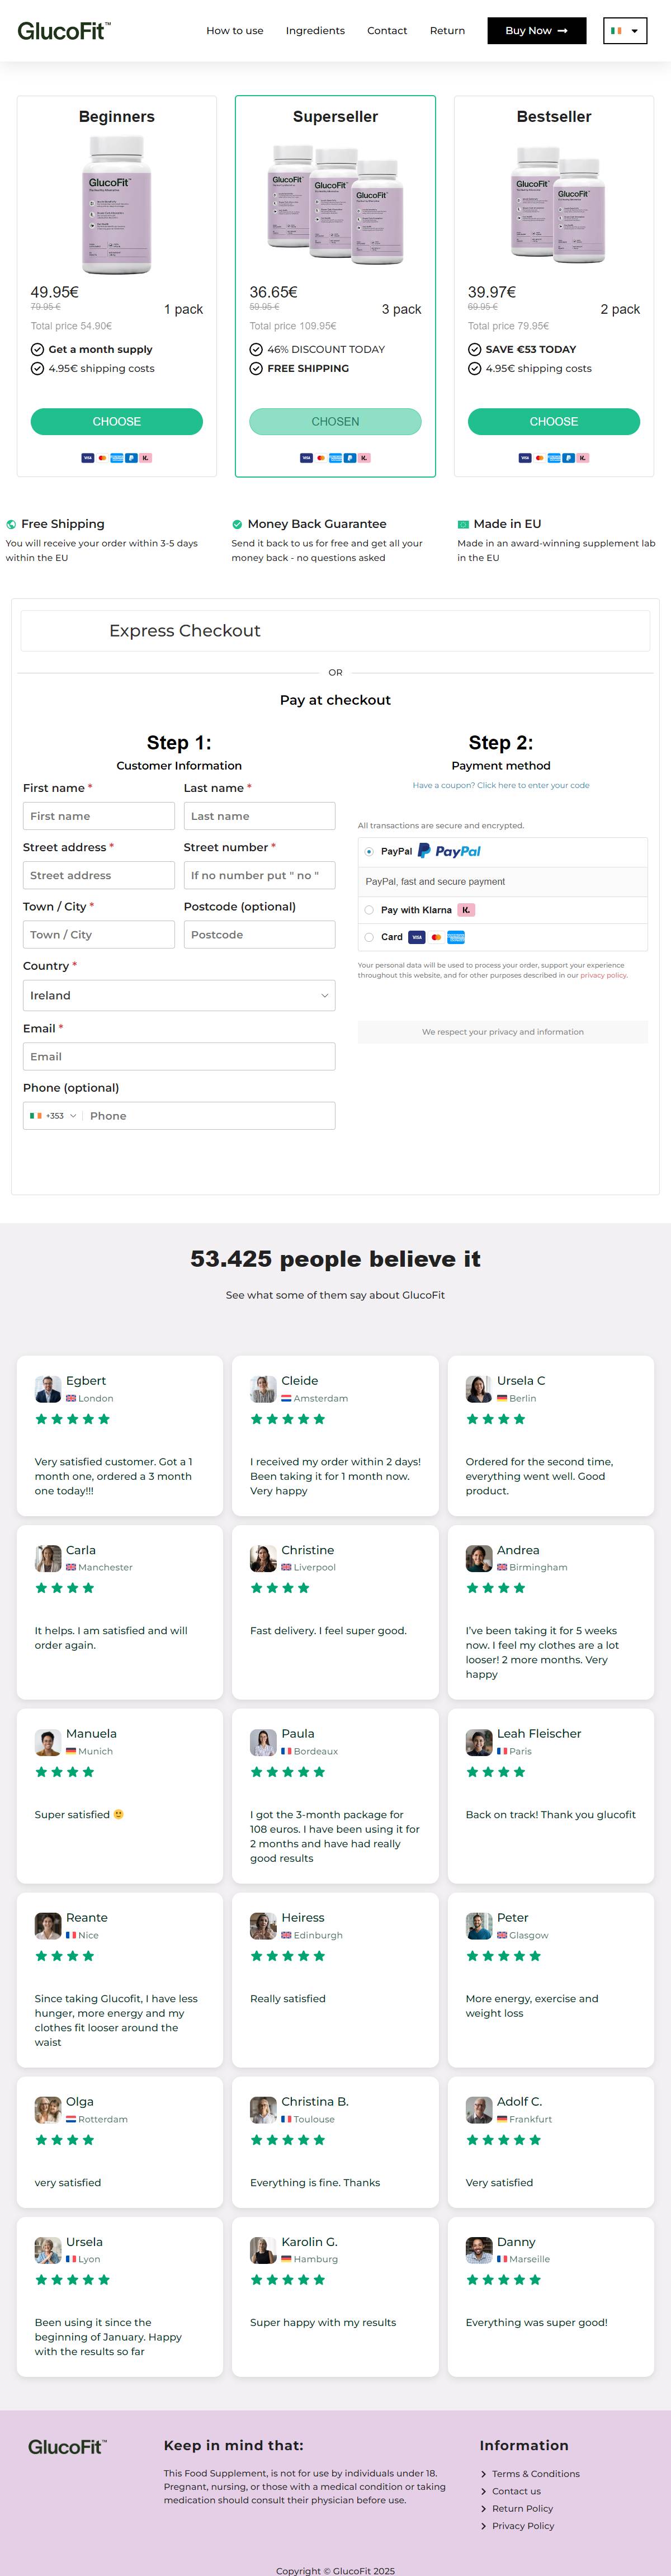Select Pay with Klarna radio option

click(x=369, y=910)
